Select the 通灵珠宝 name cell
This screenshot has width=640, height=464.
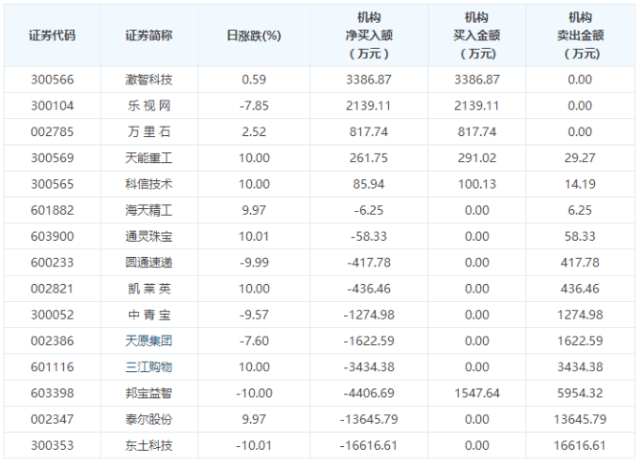149,236
